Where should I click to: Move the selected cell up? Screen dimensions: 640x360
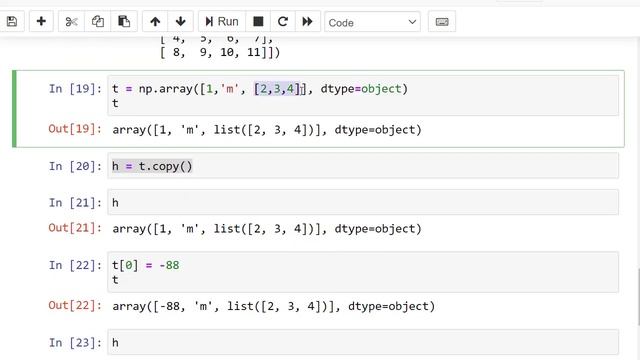pyautogui.click(x=155, y=22)
